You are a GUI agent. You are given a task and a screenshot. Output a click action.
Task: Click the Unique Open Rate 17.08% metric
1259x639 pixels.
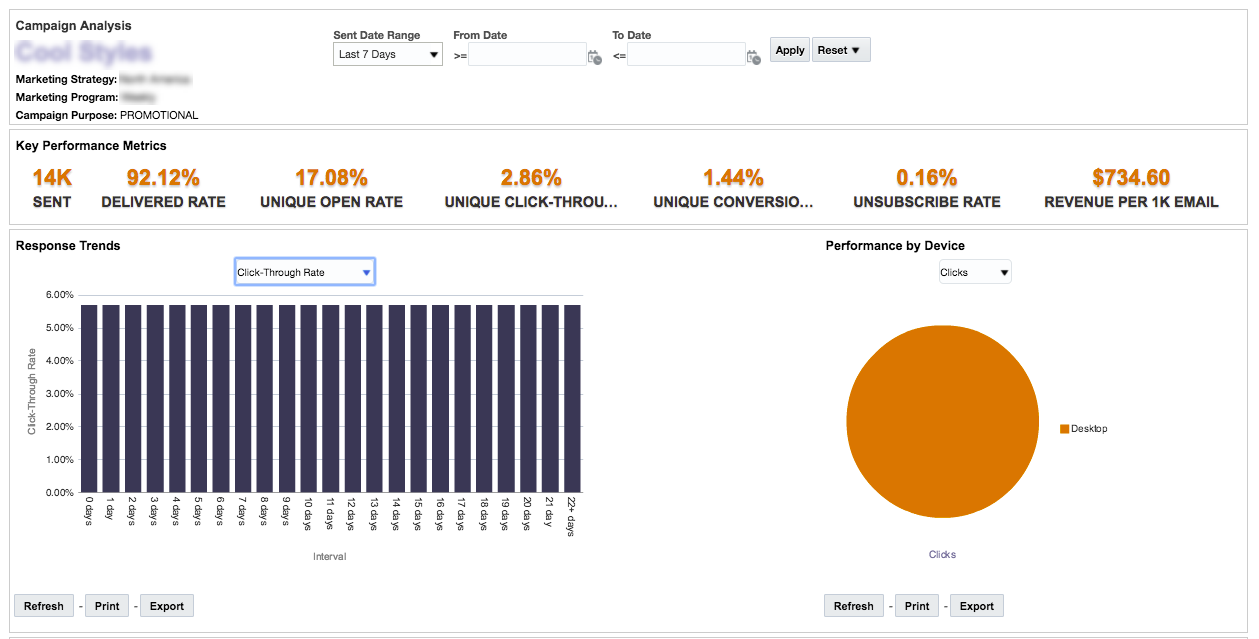[331, 178]
